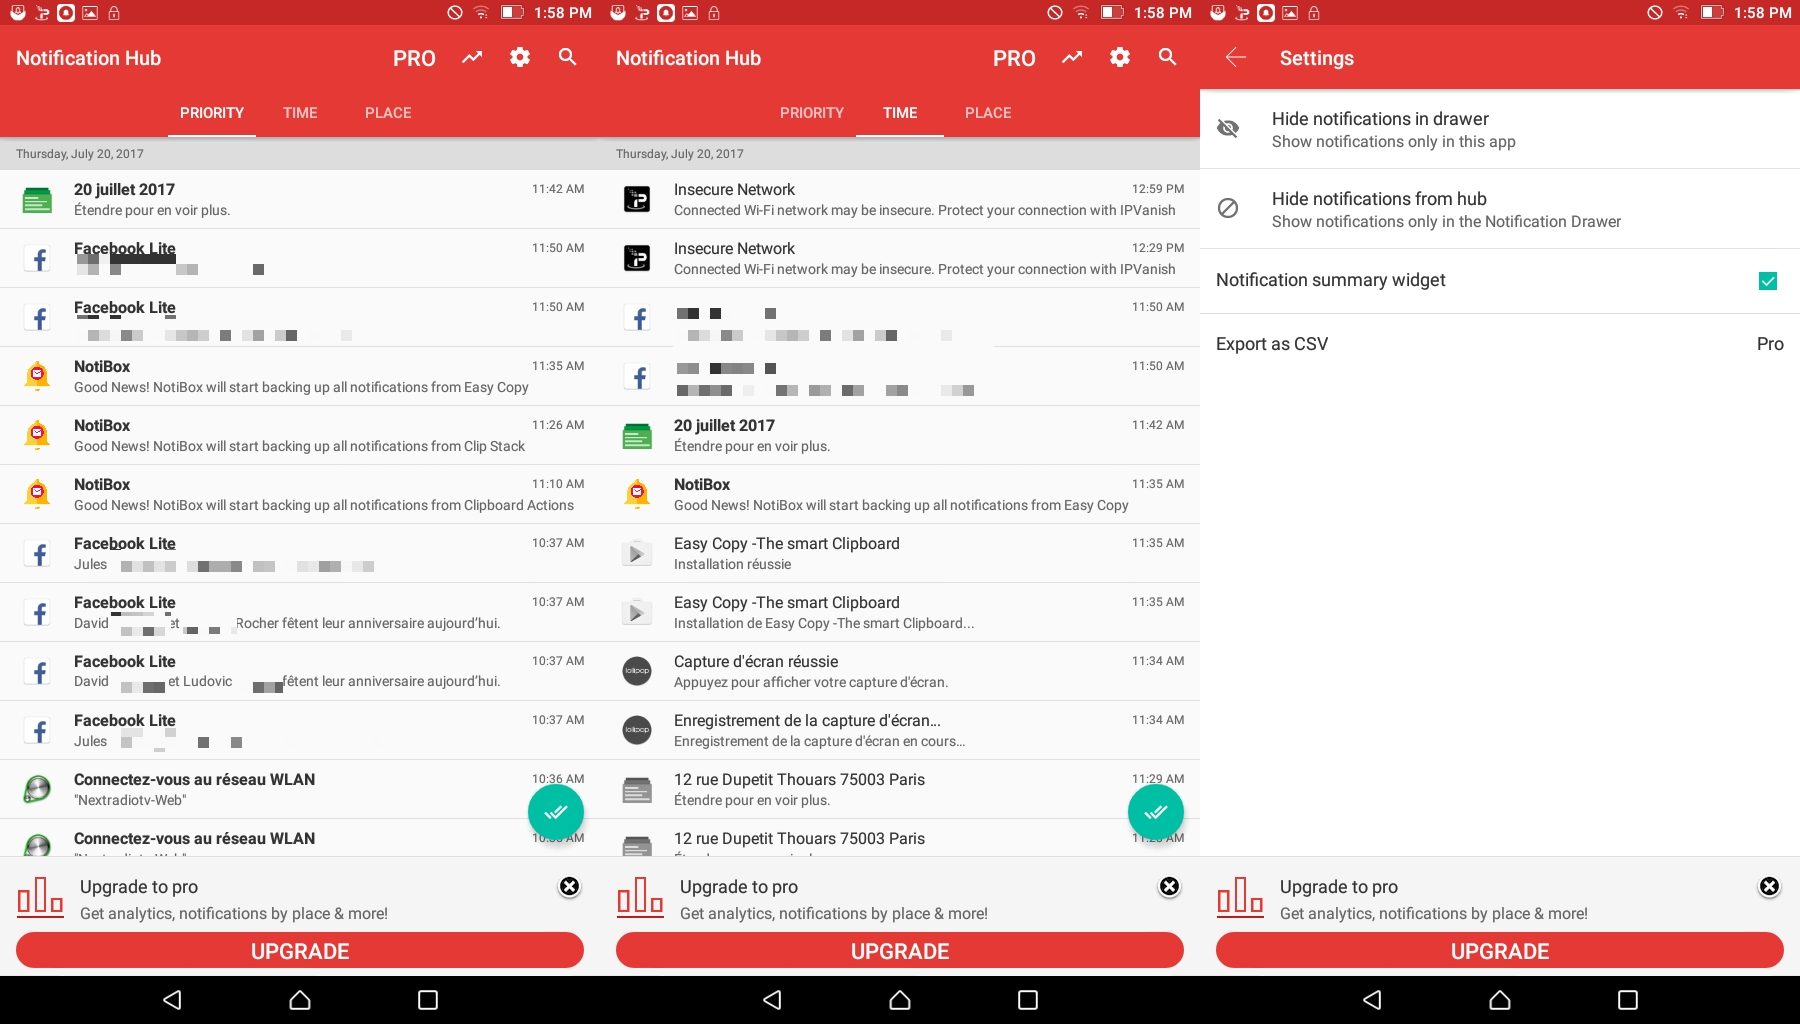Screen dimensions: 1800x1024
Task: Tap bar chart icon in Settings upgrade banner
Action: 1240,897
